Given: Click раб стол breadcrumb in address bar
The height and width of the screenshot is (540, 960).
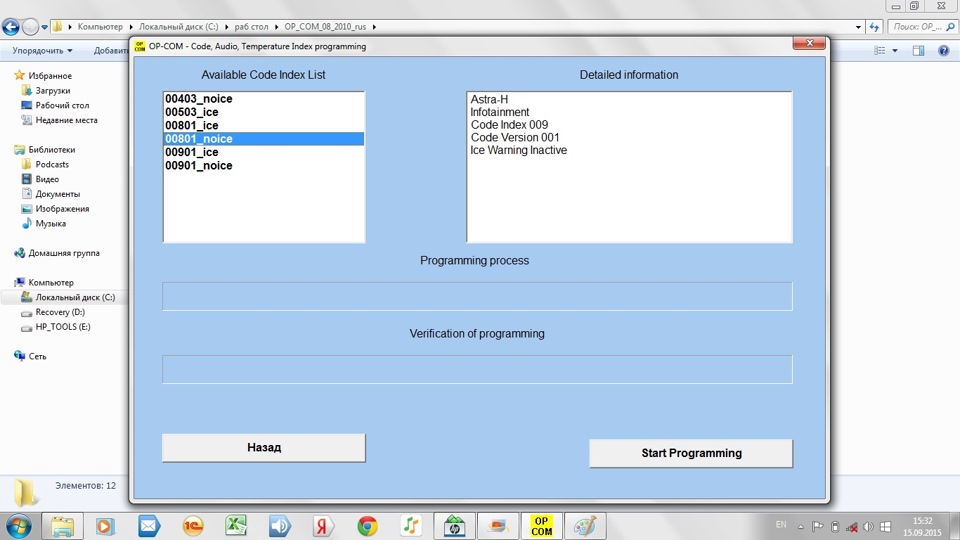Looking at the screenshot, I should coord(251,27).
